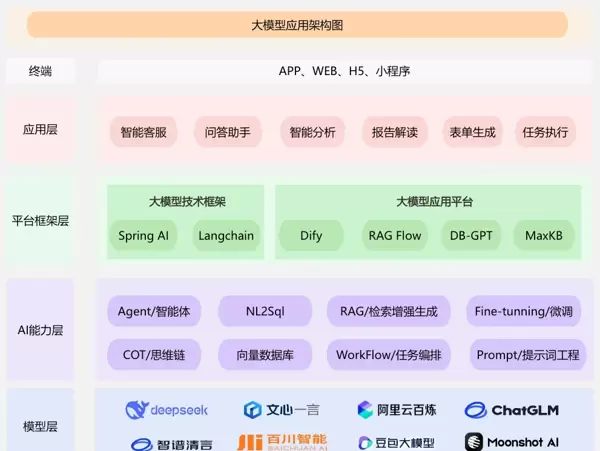Screen dimensions: 600x451
Task: Click the AI能力层 layer label
Action: pyautogui.click(x=40, y=330)
